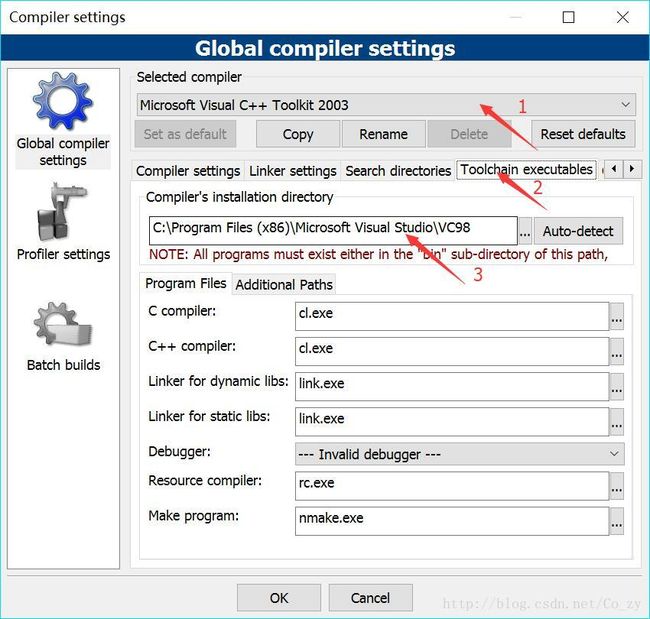The height and width of the screenshot is (619, 650).
Task: Select the Profiler settings icon
Action: (x=63, y=211)
